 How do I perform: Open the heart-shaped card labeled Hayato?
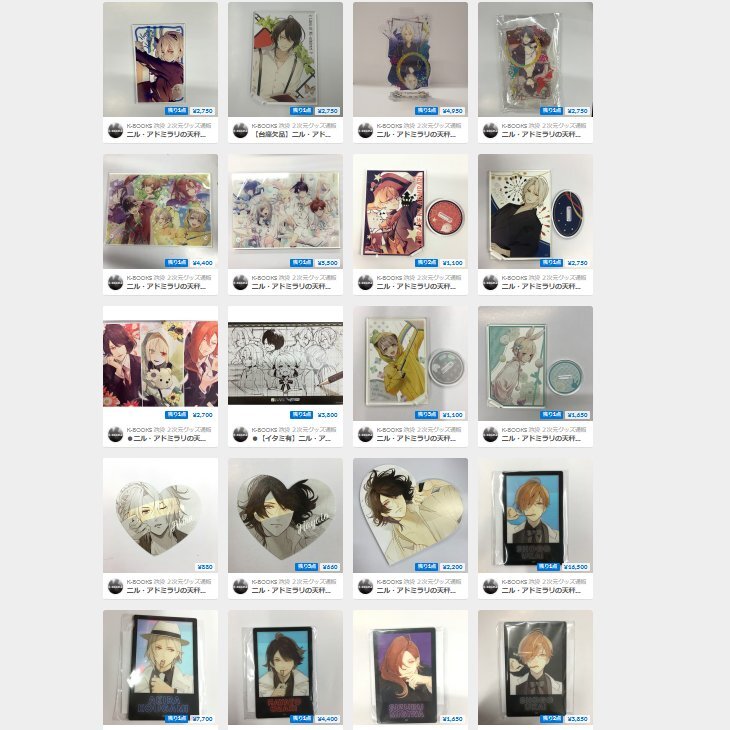[x=285, y=515]
